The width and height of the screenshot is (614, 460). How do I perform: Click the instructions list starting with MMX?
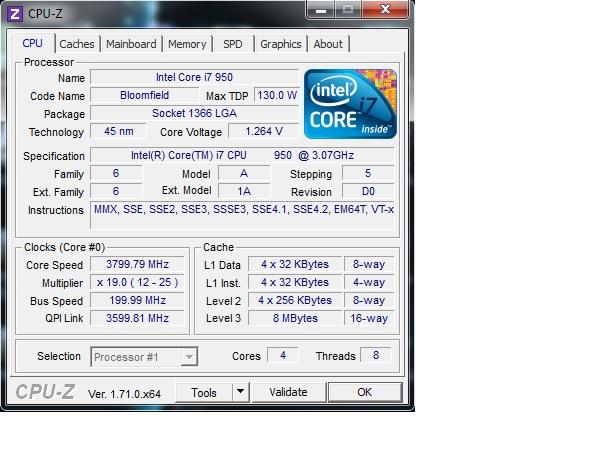(242, 215)
